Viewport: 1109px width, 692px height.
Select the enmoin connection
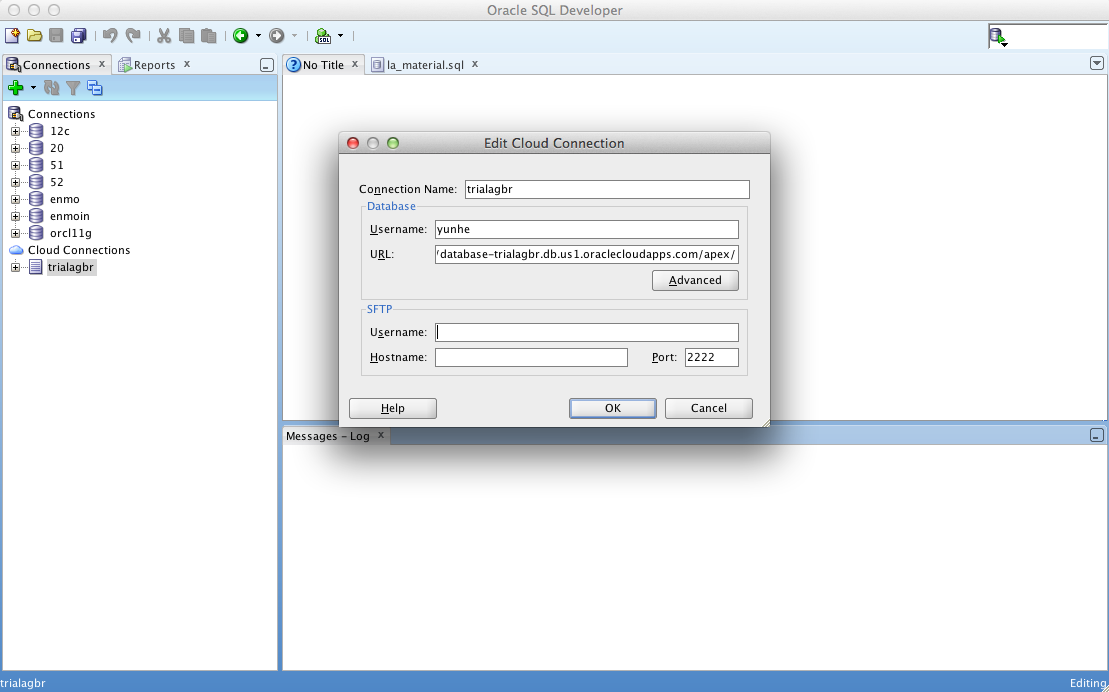69,216
